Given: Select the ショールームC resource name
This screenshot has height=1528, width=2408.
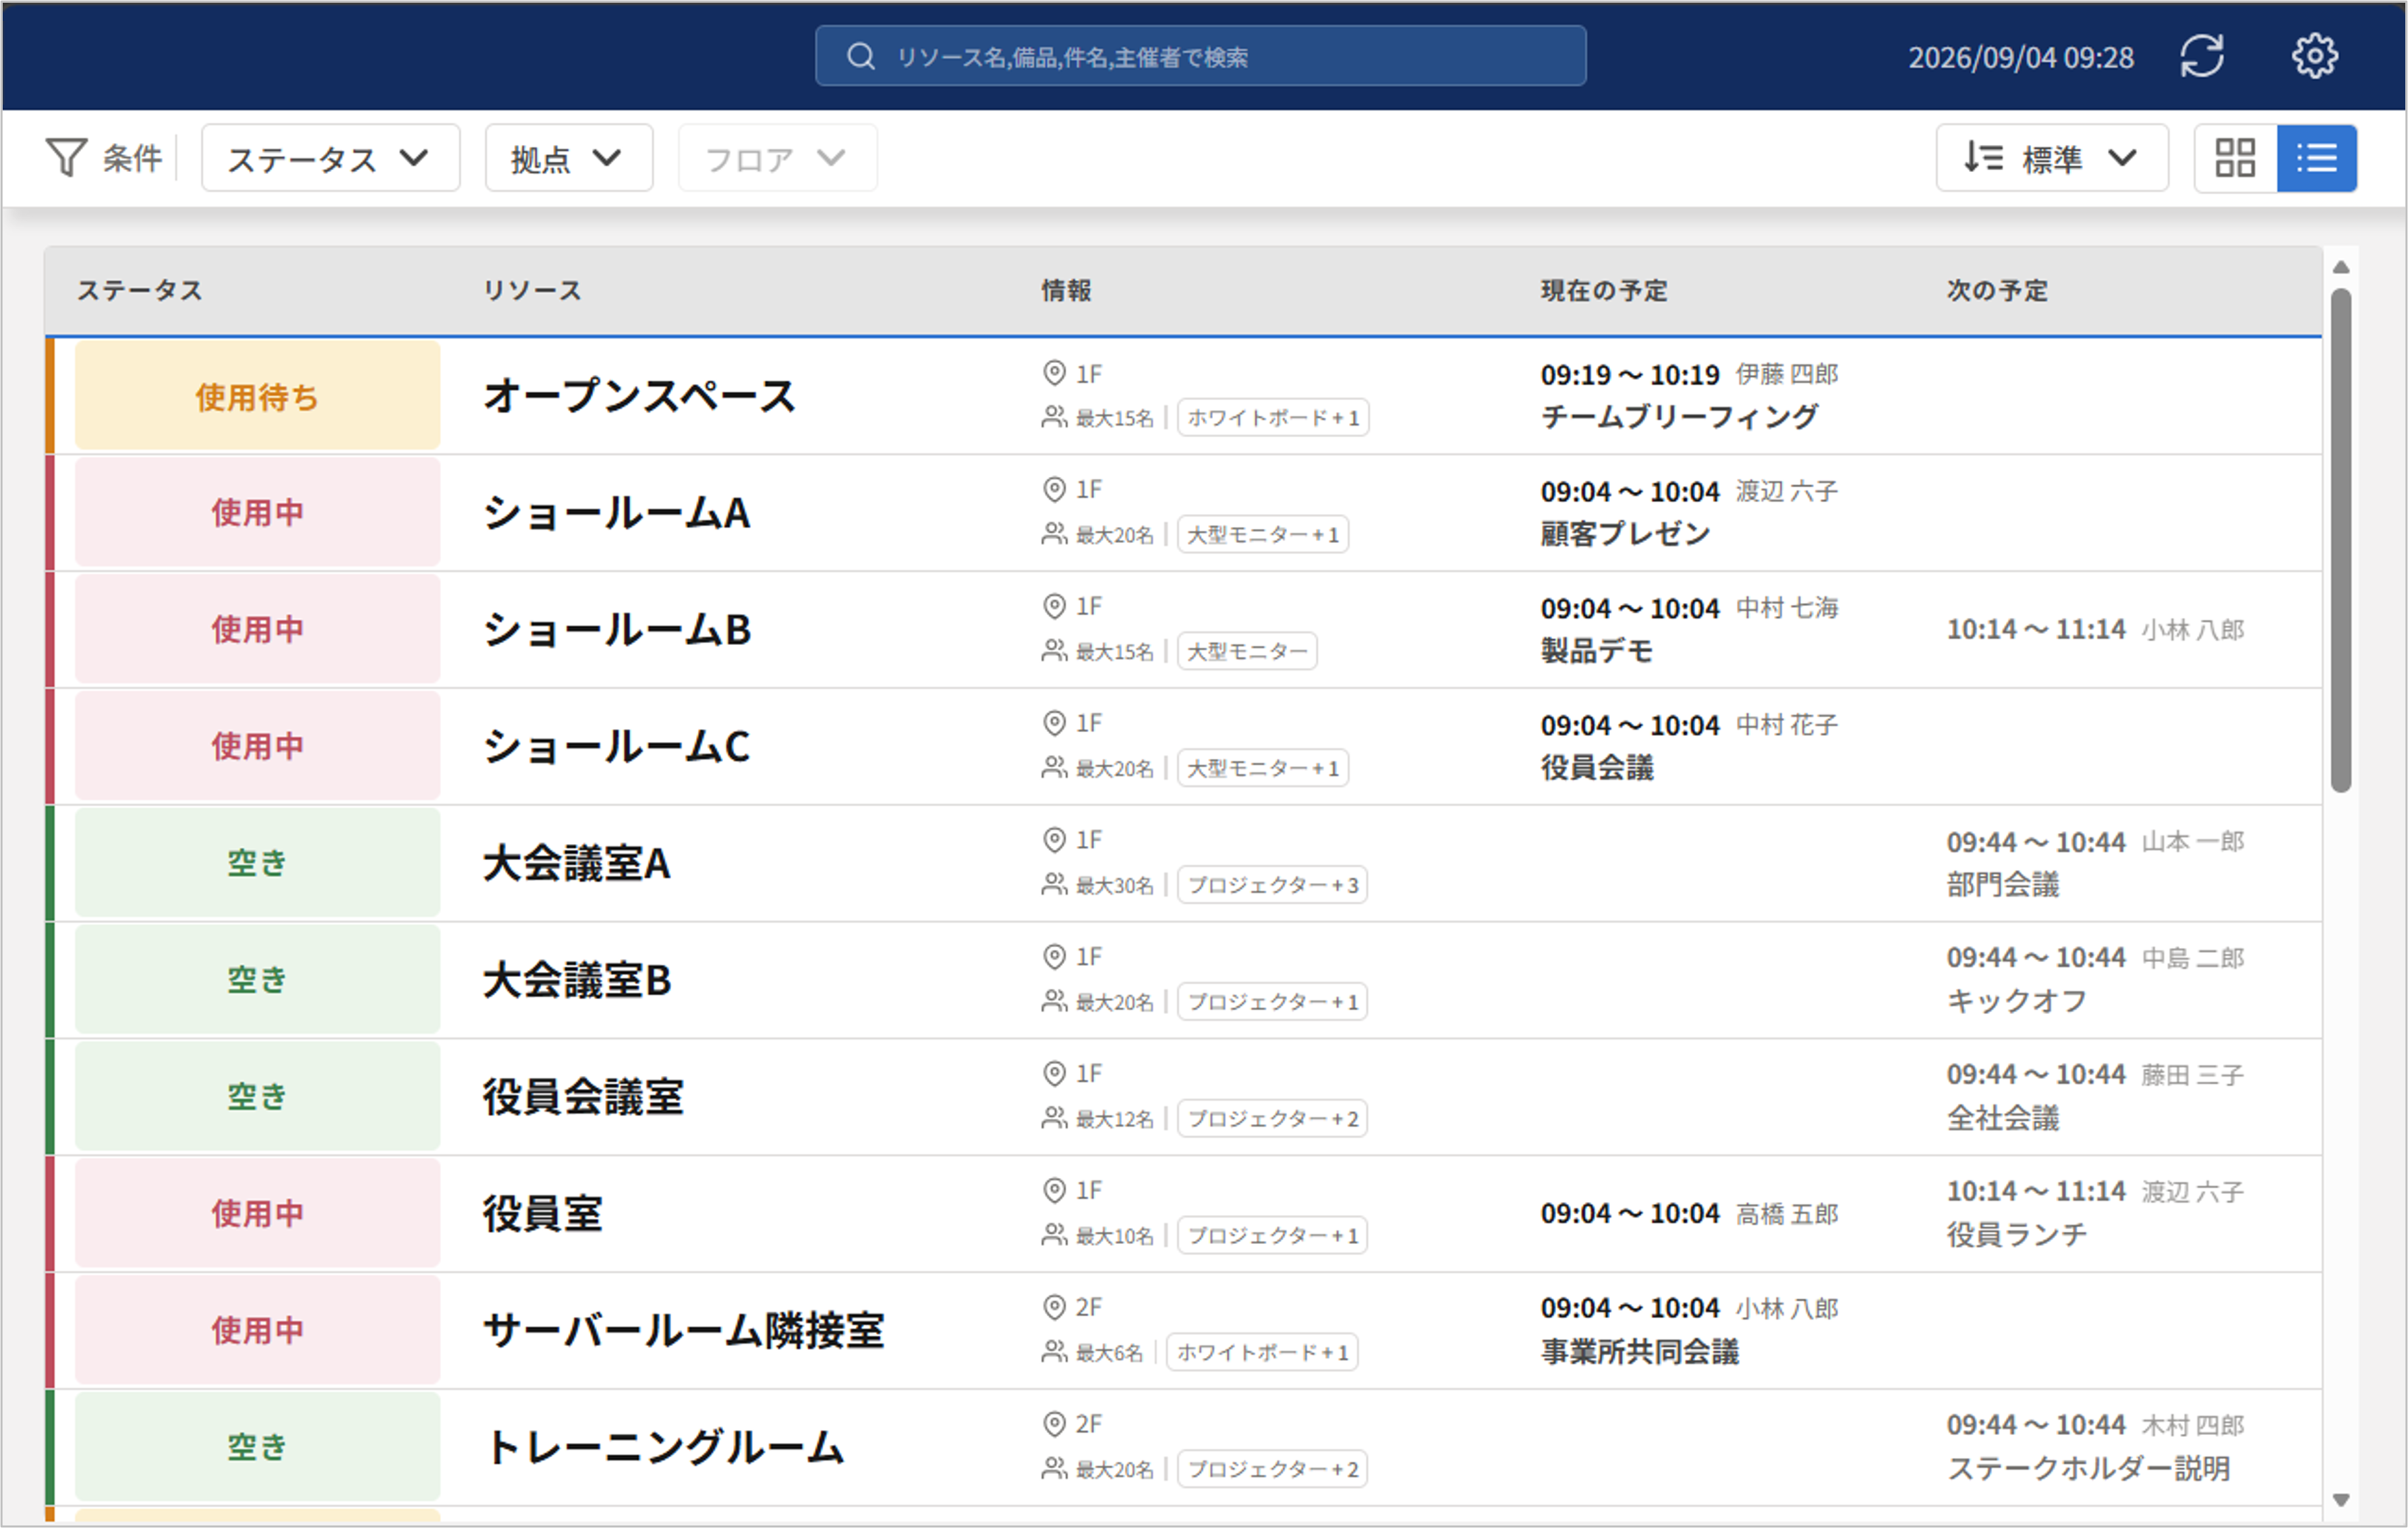Looking at the screenshot, I should pyautogui.click(x=616, y=746).
